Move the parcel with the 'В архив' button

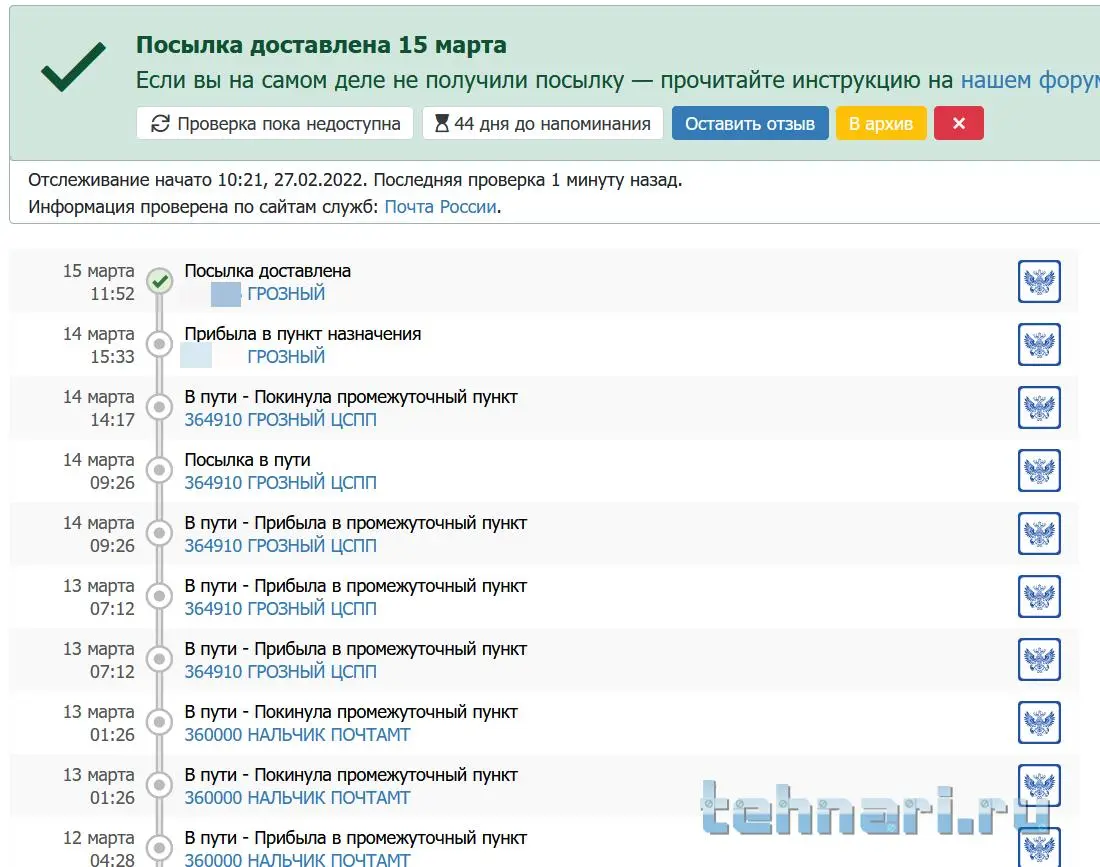[881, 123]
